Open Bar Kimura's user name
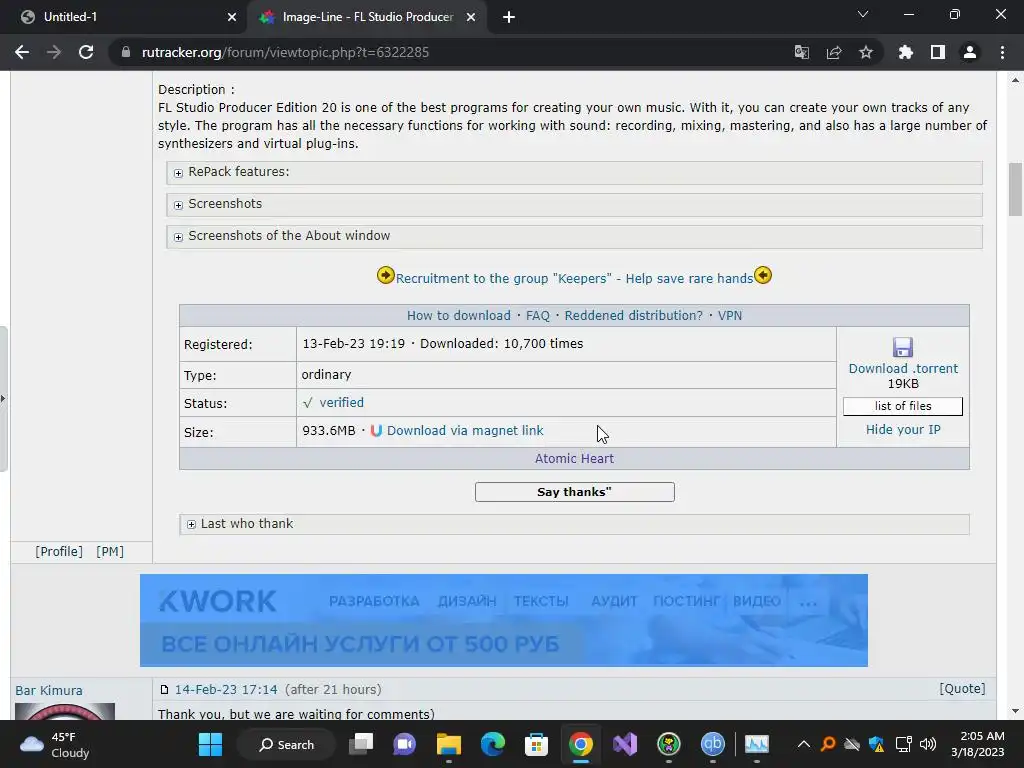Screen dimensions: 1024x768 coord(49,690)
